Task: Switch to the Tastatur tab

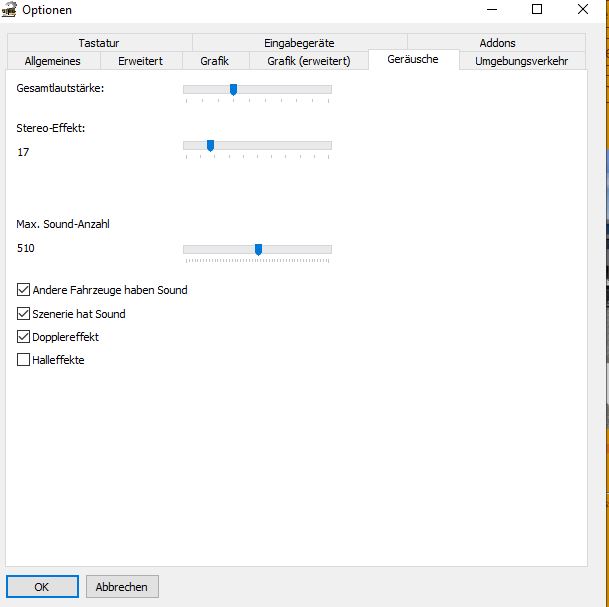Action: [x=98, y=43]
